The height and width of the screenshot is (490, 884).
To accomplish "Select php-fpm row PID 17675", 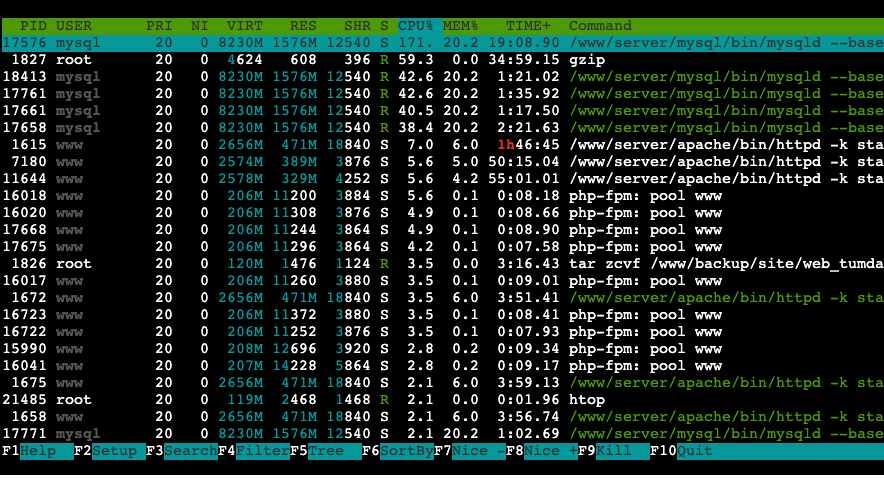I will [x=443, y=247].
